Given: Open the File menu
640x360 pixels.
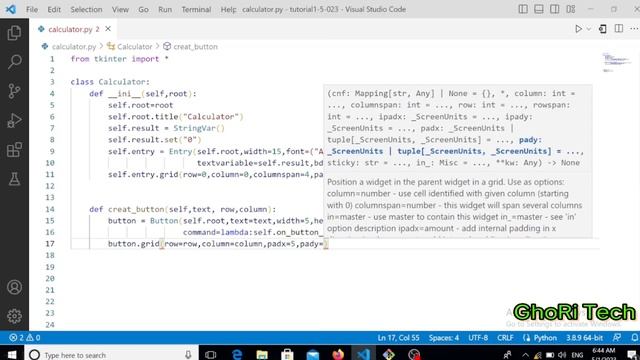Looking at the screenshot, I should (32, 9).
